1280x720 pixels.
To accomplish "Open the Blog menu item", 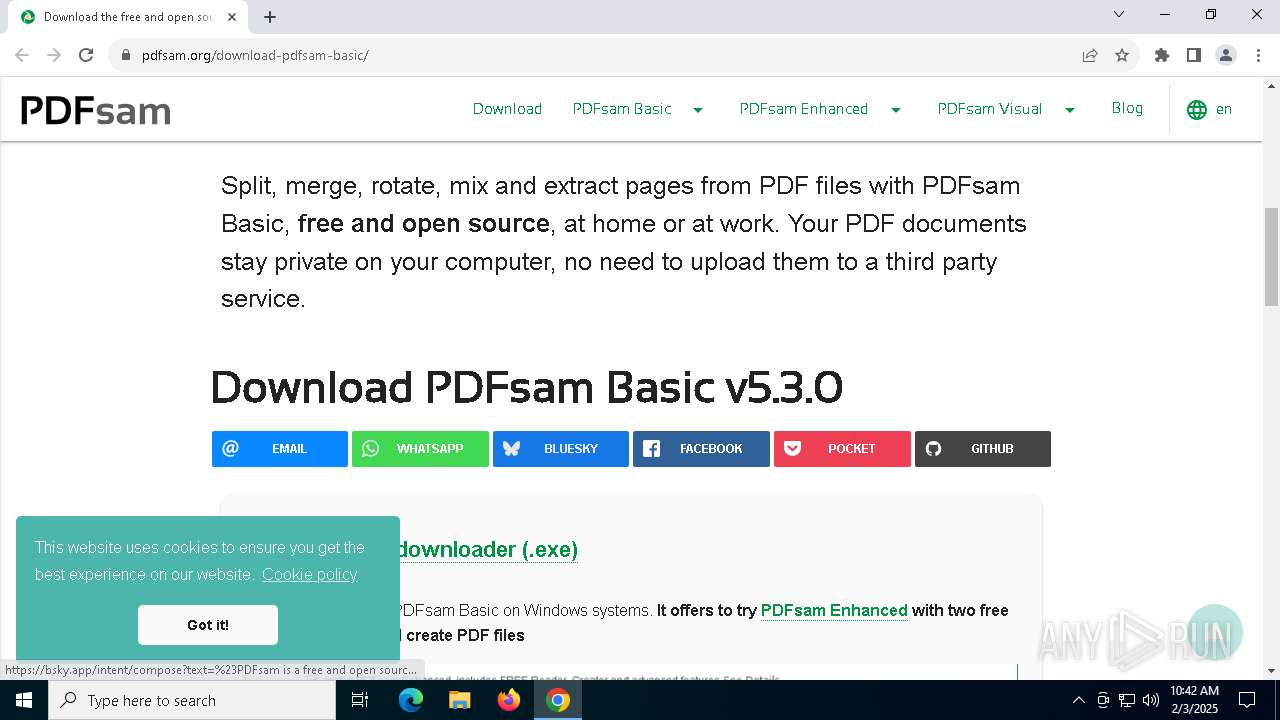I will 1127,108.
